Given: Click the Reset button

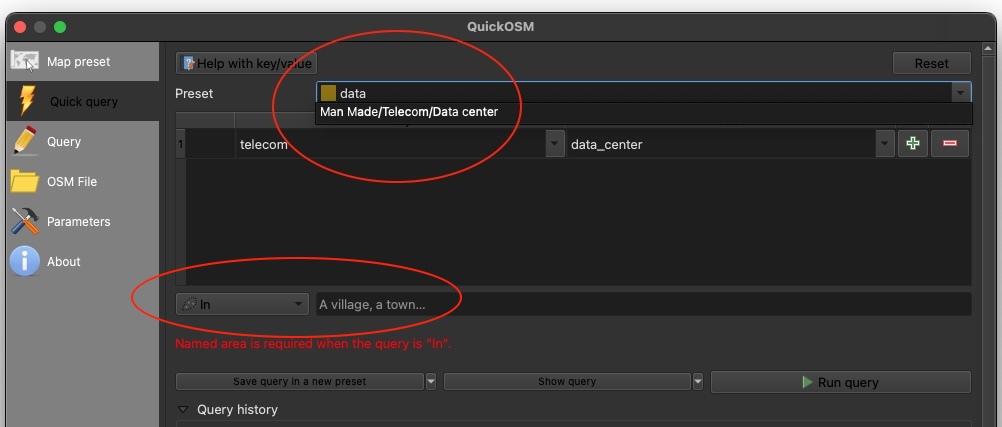Looking at the screenshot, I should [931, 63].
